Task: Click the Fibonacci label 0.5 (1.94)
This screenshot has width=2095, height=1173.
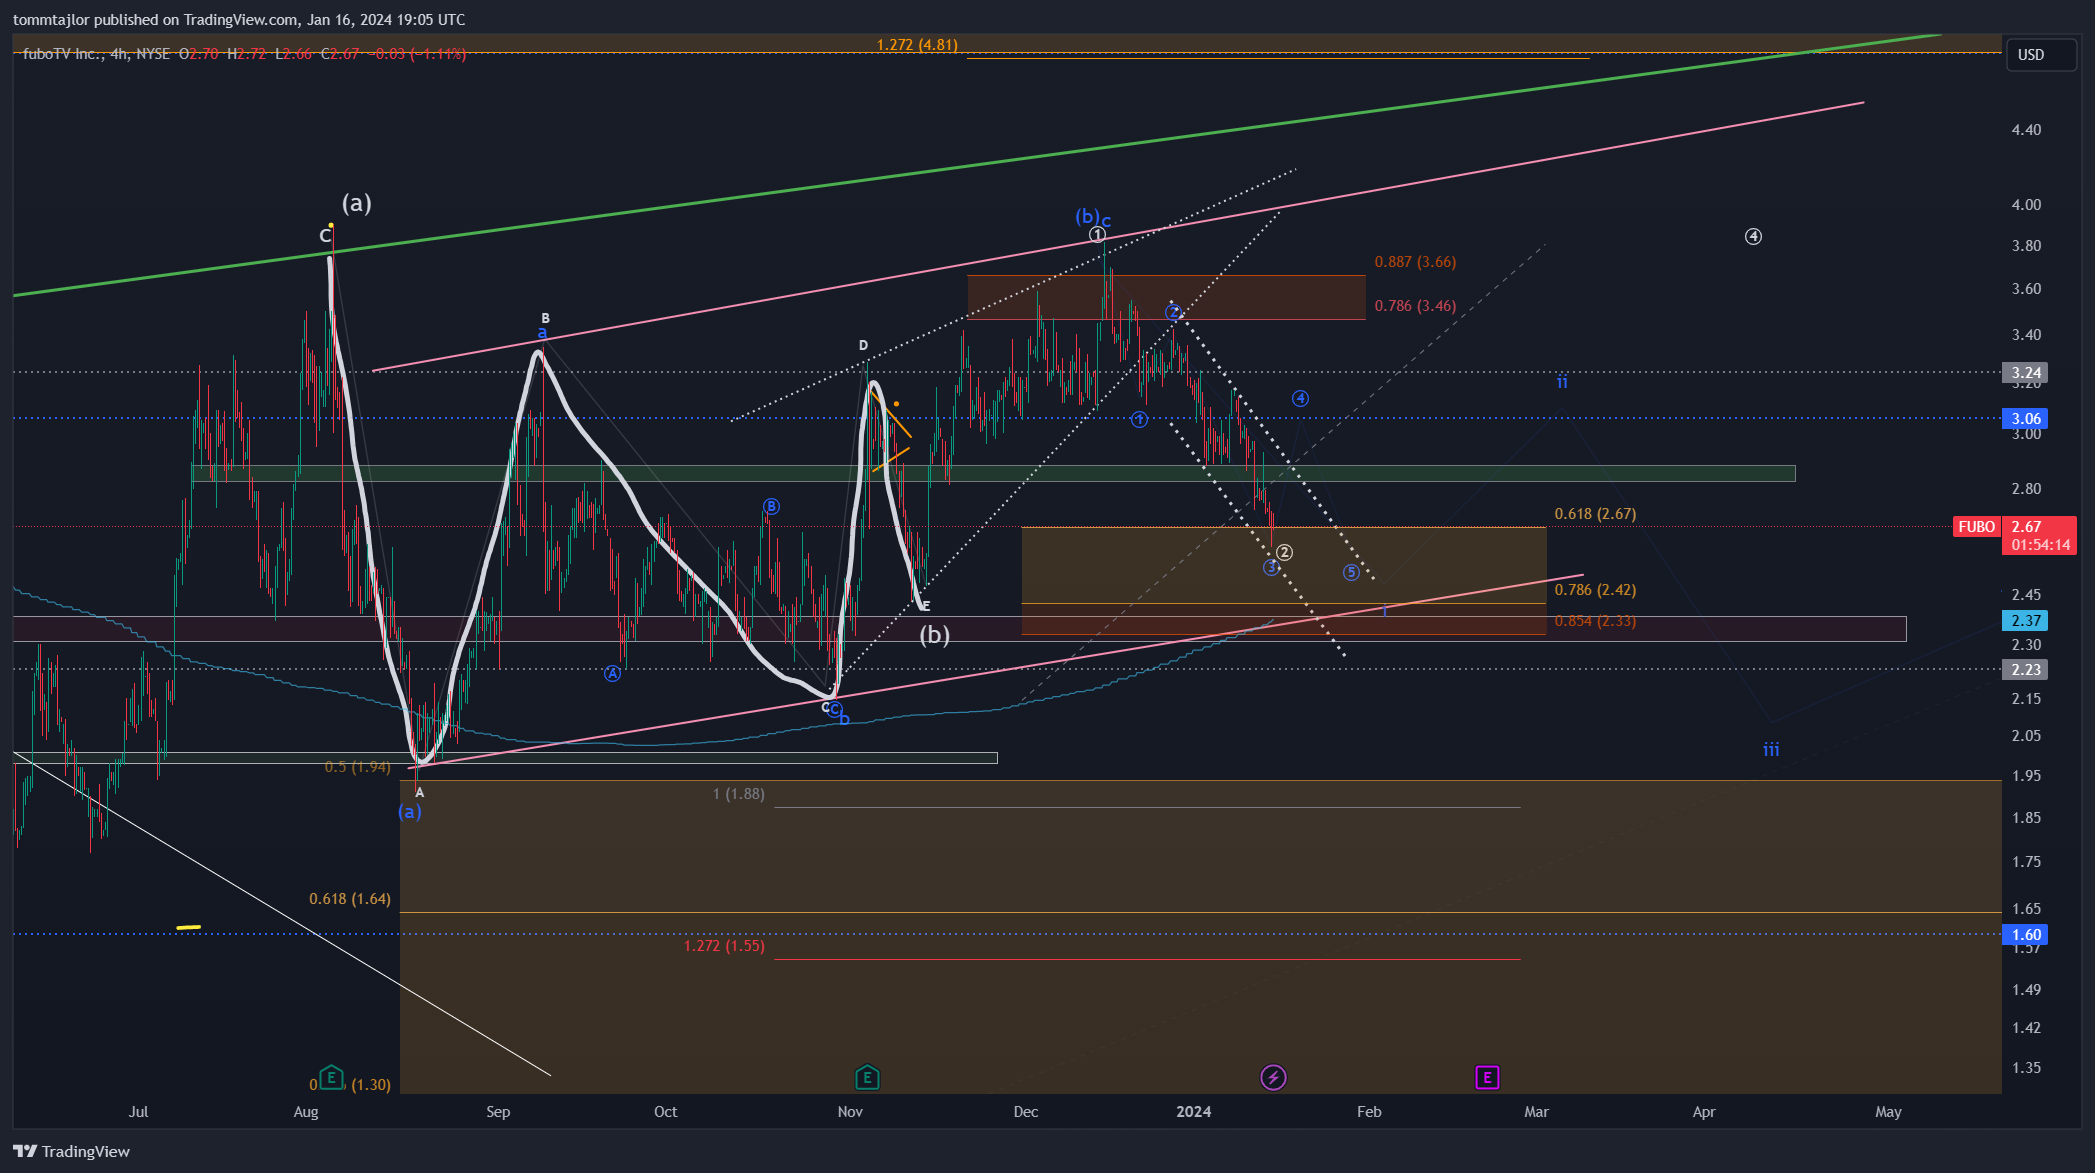Action: coord(358,767)
